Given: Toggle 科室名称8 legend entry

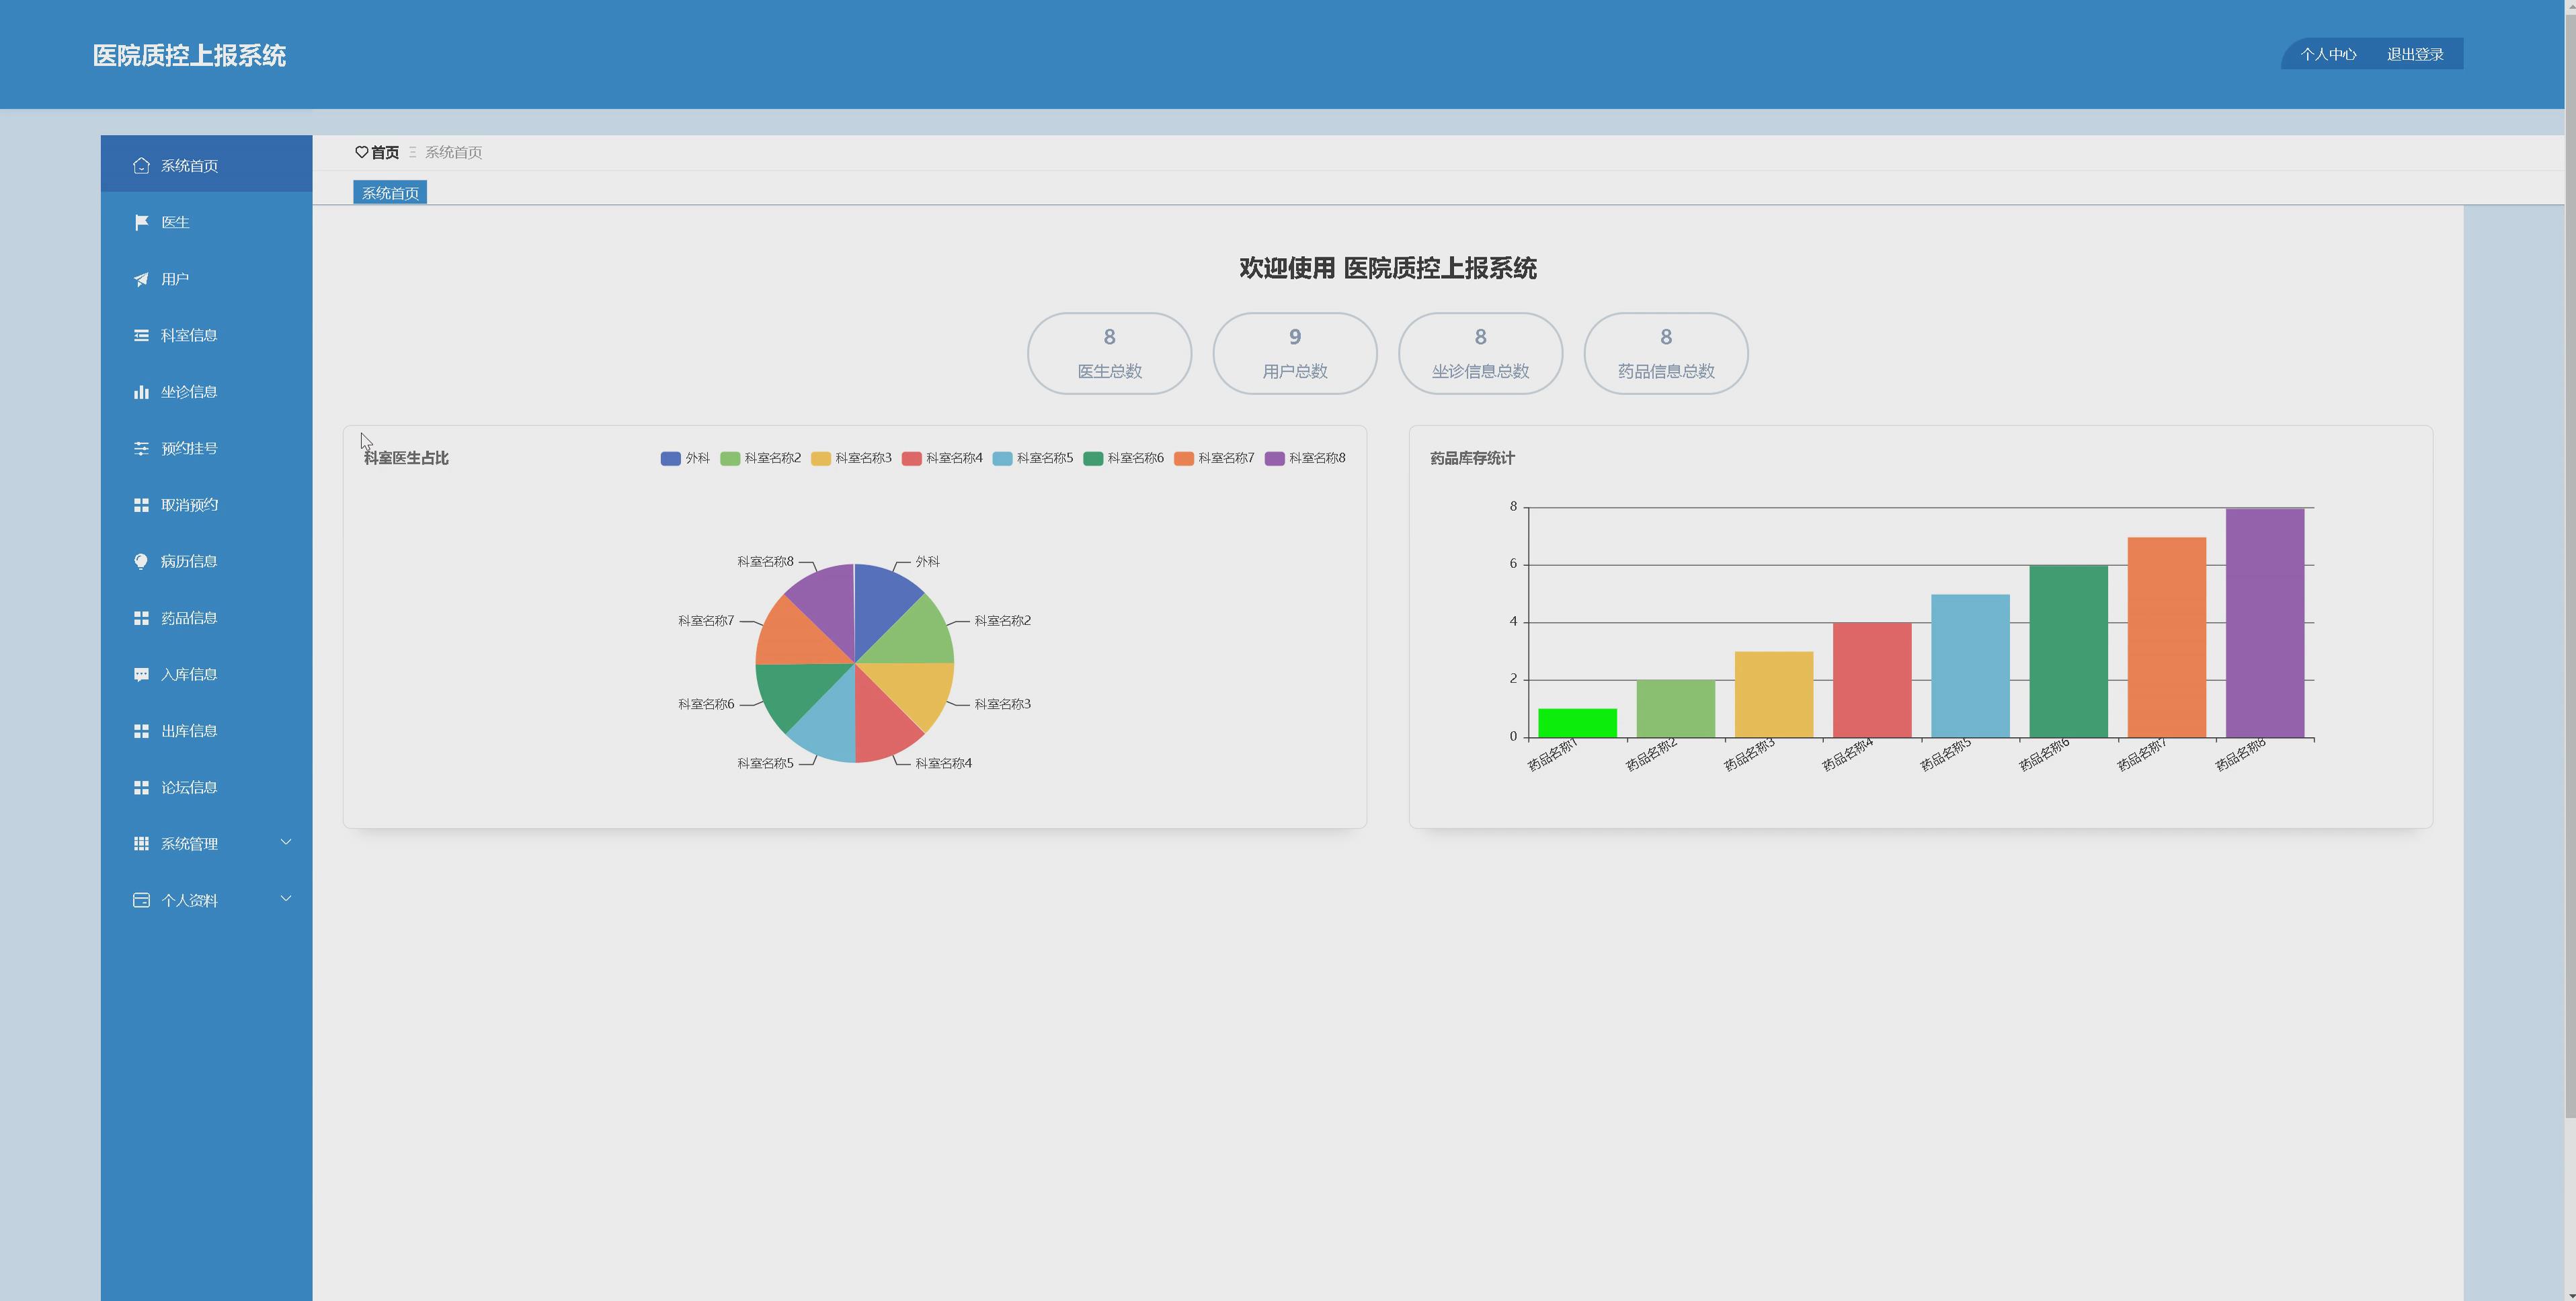Looking at the screenshot, I should pos(1305,458).
